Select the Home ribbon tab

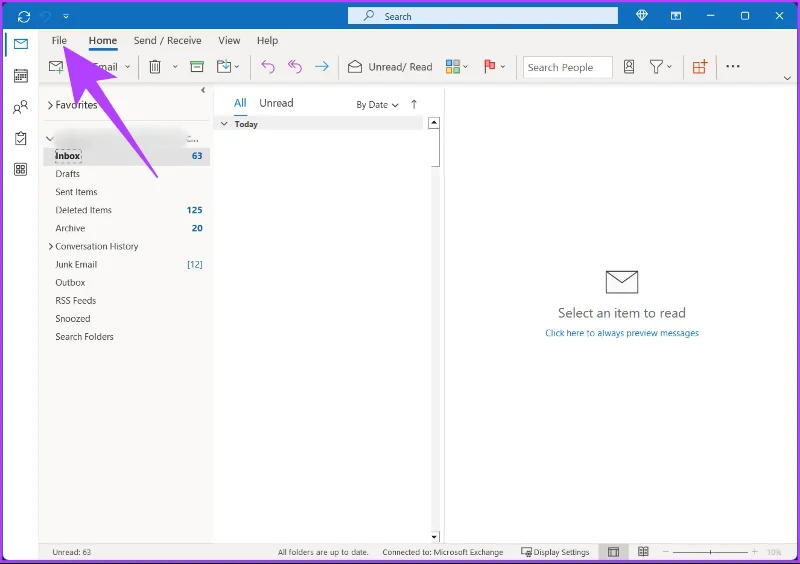tap(103, 40)
